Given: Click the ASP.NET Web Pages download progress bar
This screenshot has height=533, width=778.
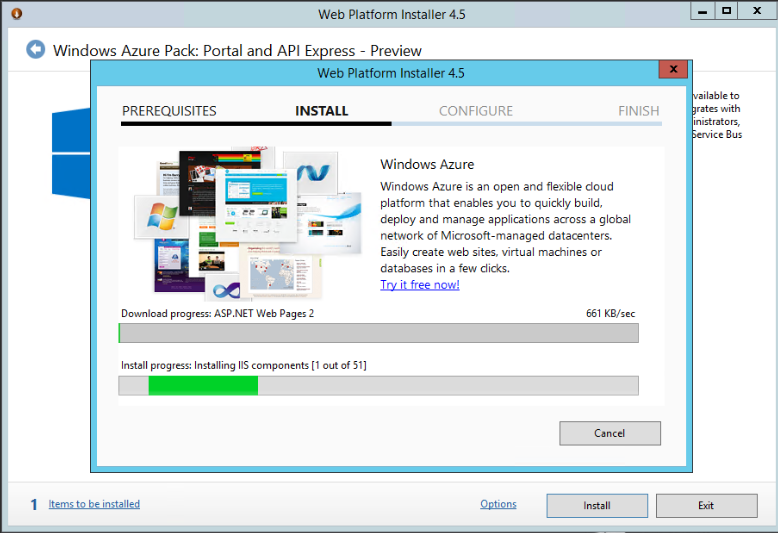Looking at the screenshot, I should coord(378,333).
